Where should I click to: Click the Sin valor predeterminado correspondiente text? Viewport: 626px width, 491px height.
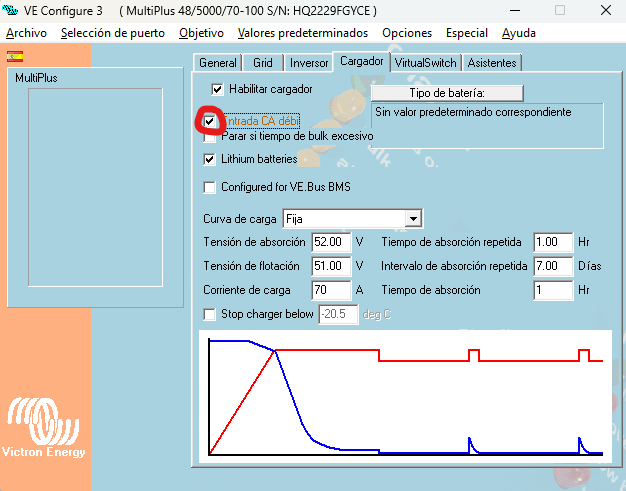tap(473, 112)
